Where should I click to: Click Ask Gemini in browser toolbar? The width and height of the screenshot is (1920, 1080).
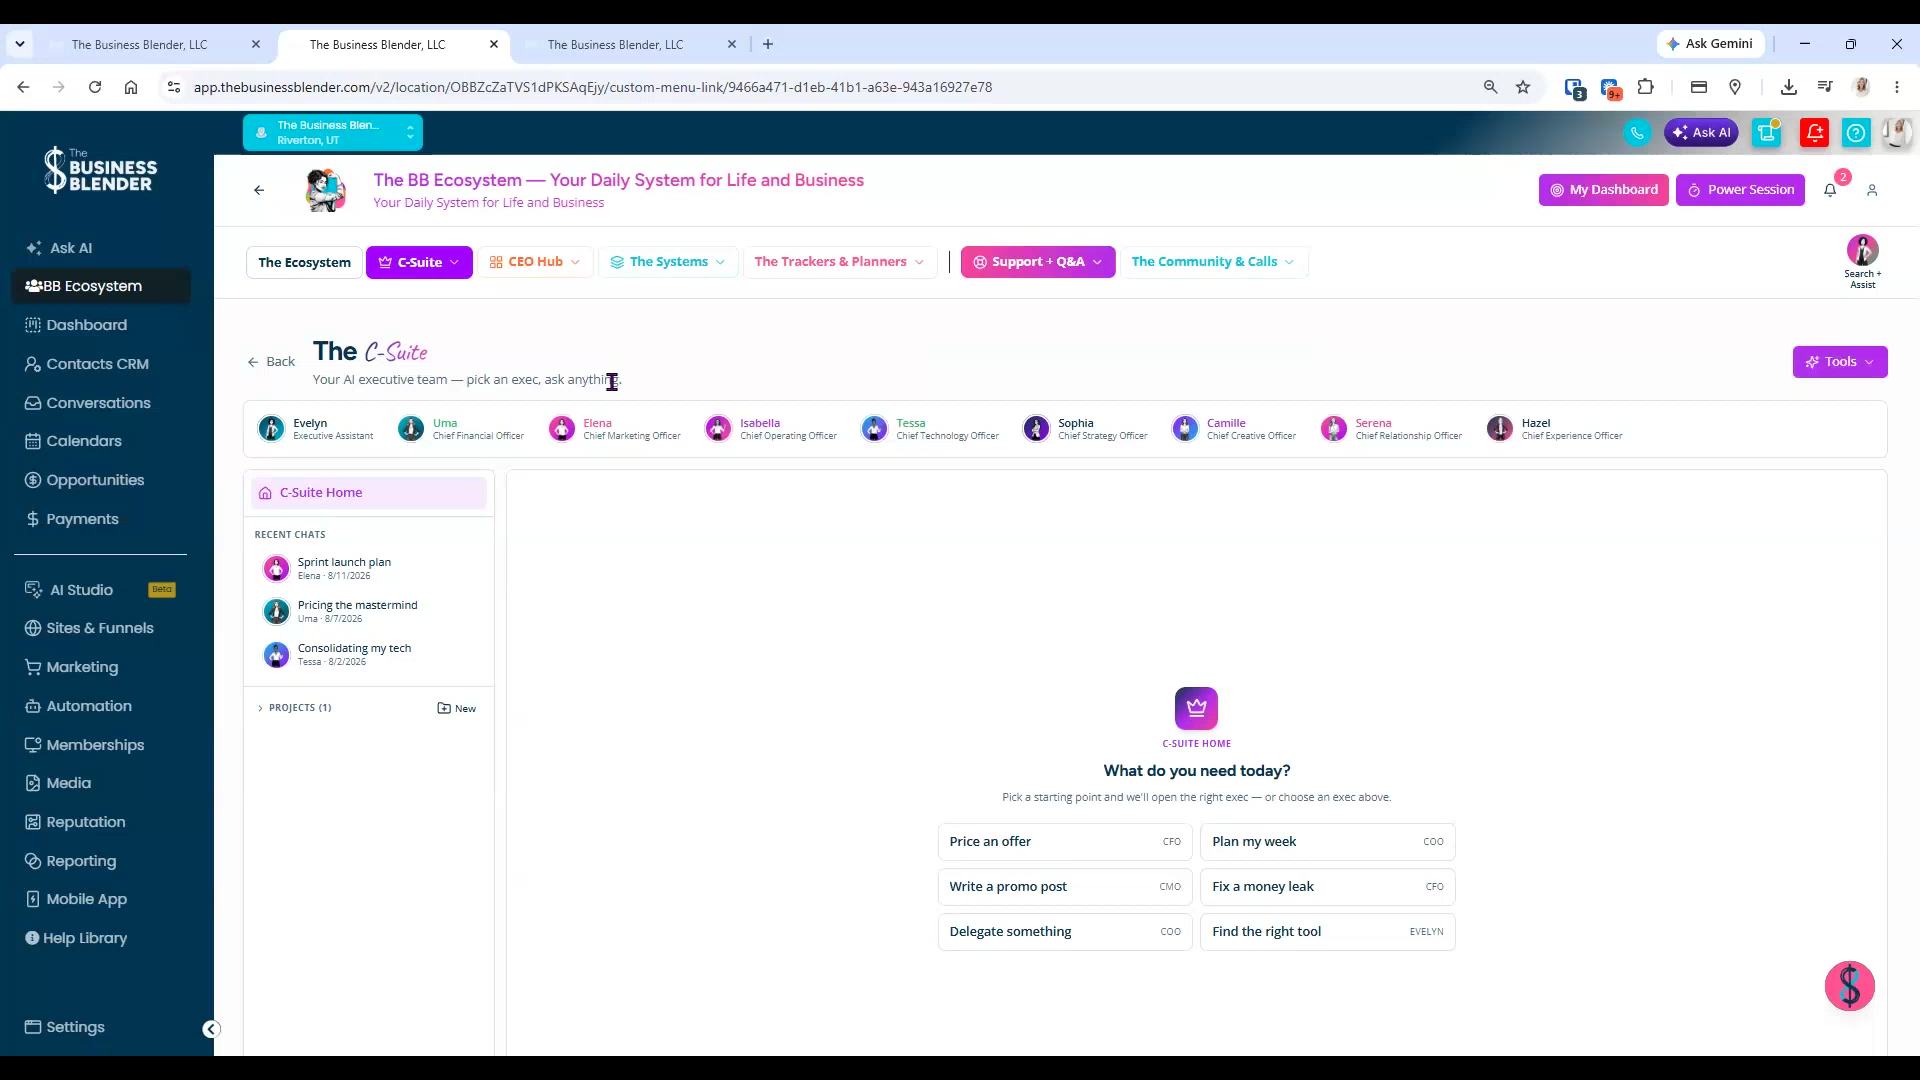(x=1710, y=44)
